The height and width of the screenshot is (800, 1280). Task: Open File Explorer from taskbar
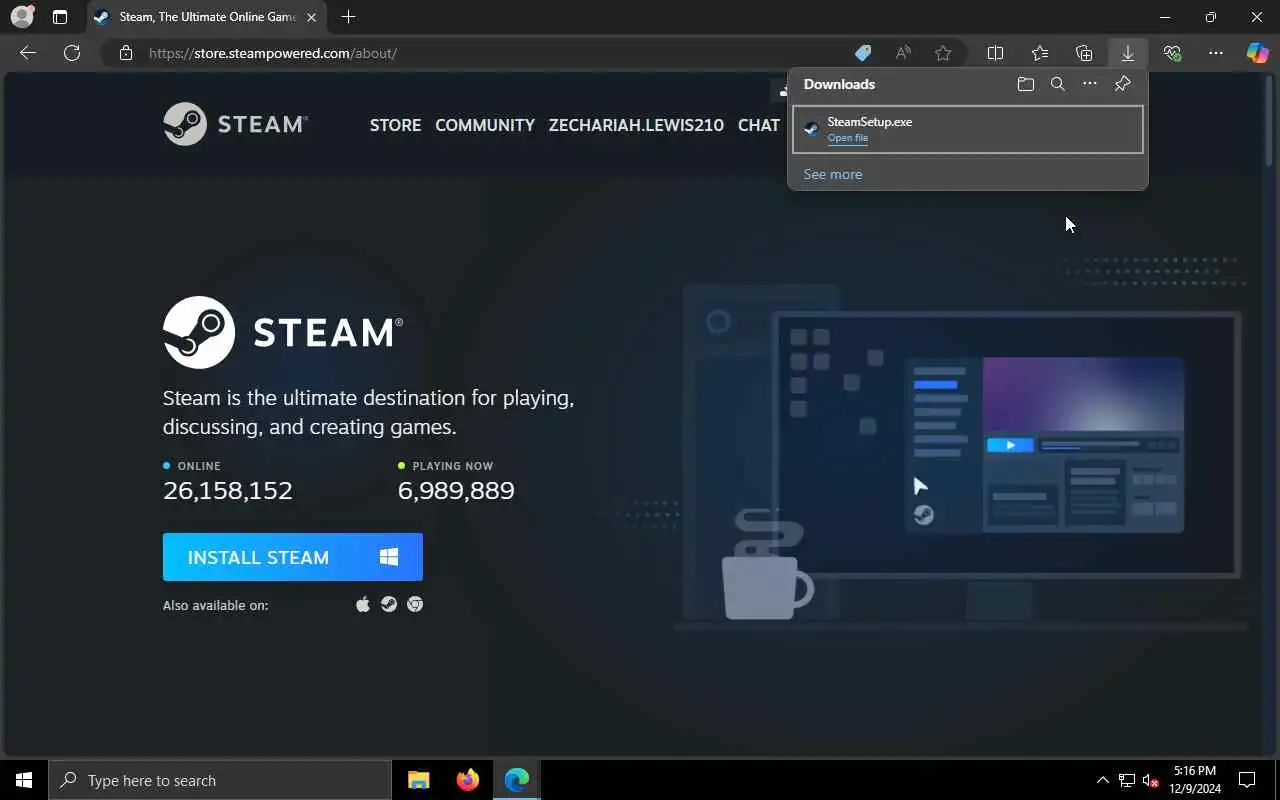419,780
